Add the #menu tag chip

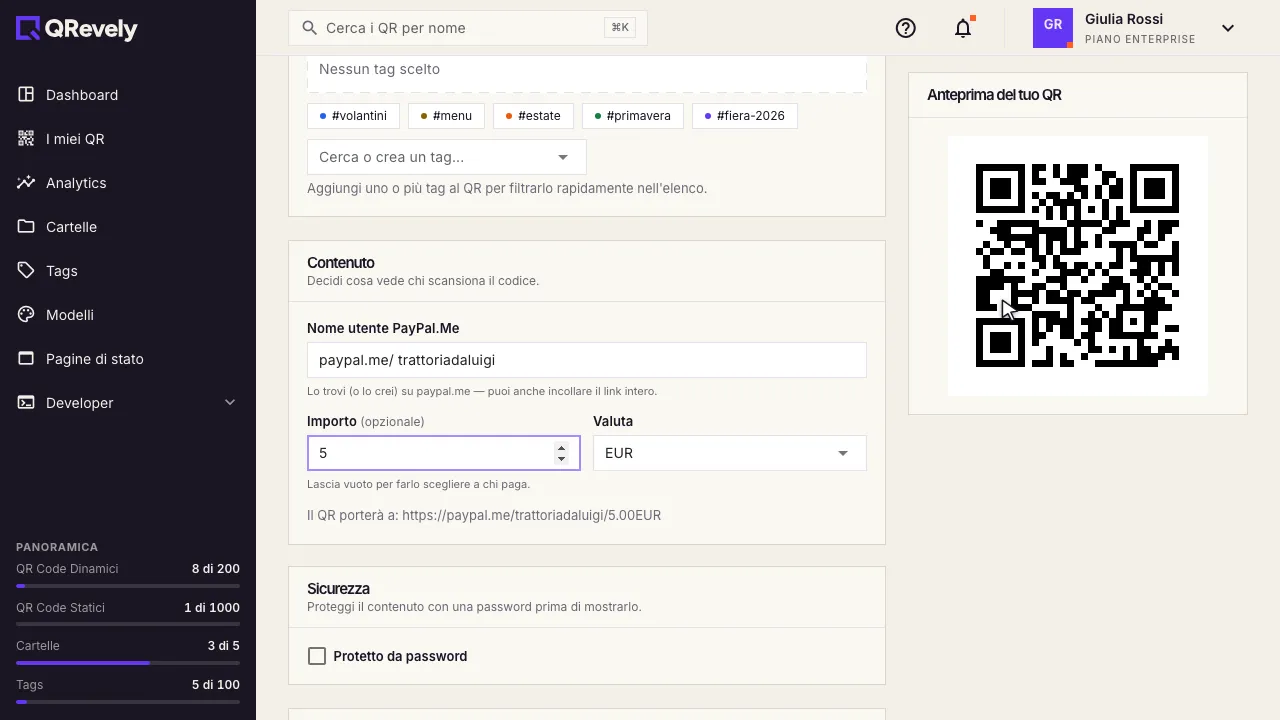coord(446,116)
